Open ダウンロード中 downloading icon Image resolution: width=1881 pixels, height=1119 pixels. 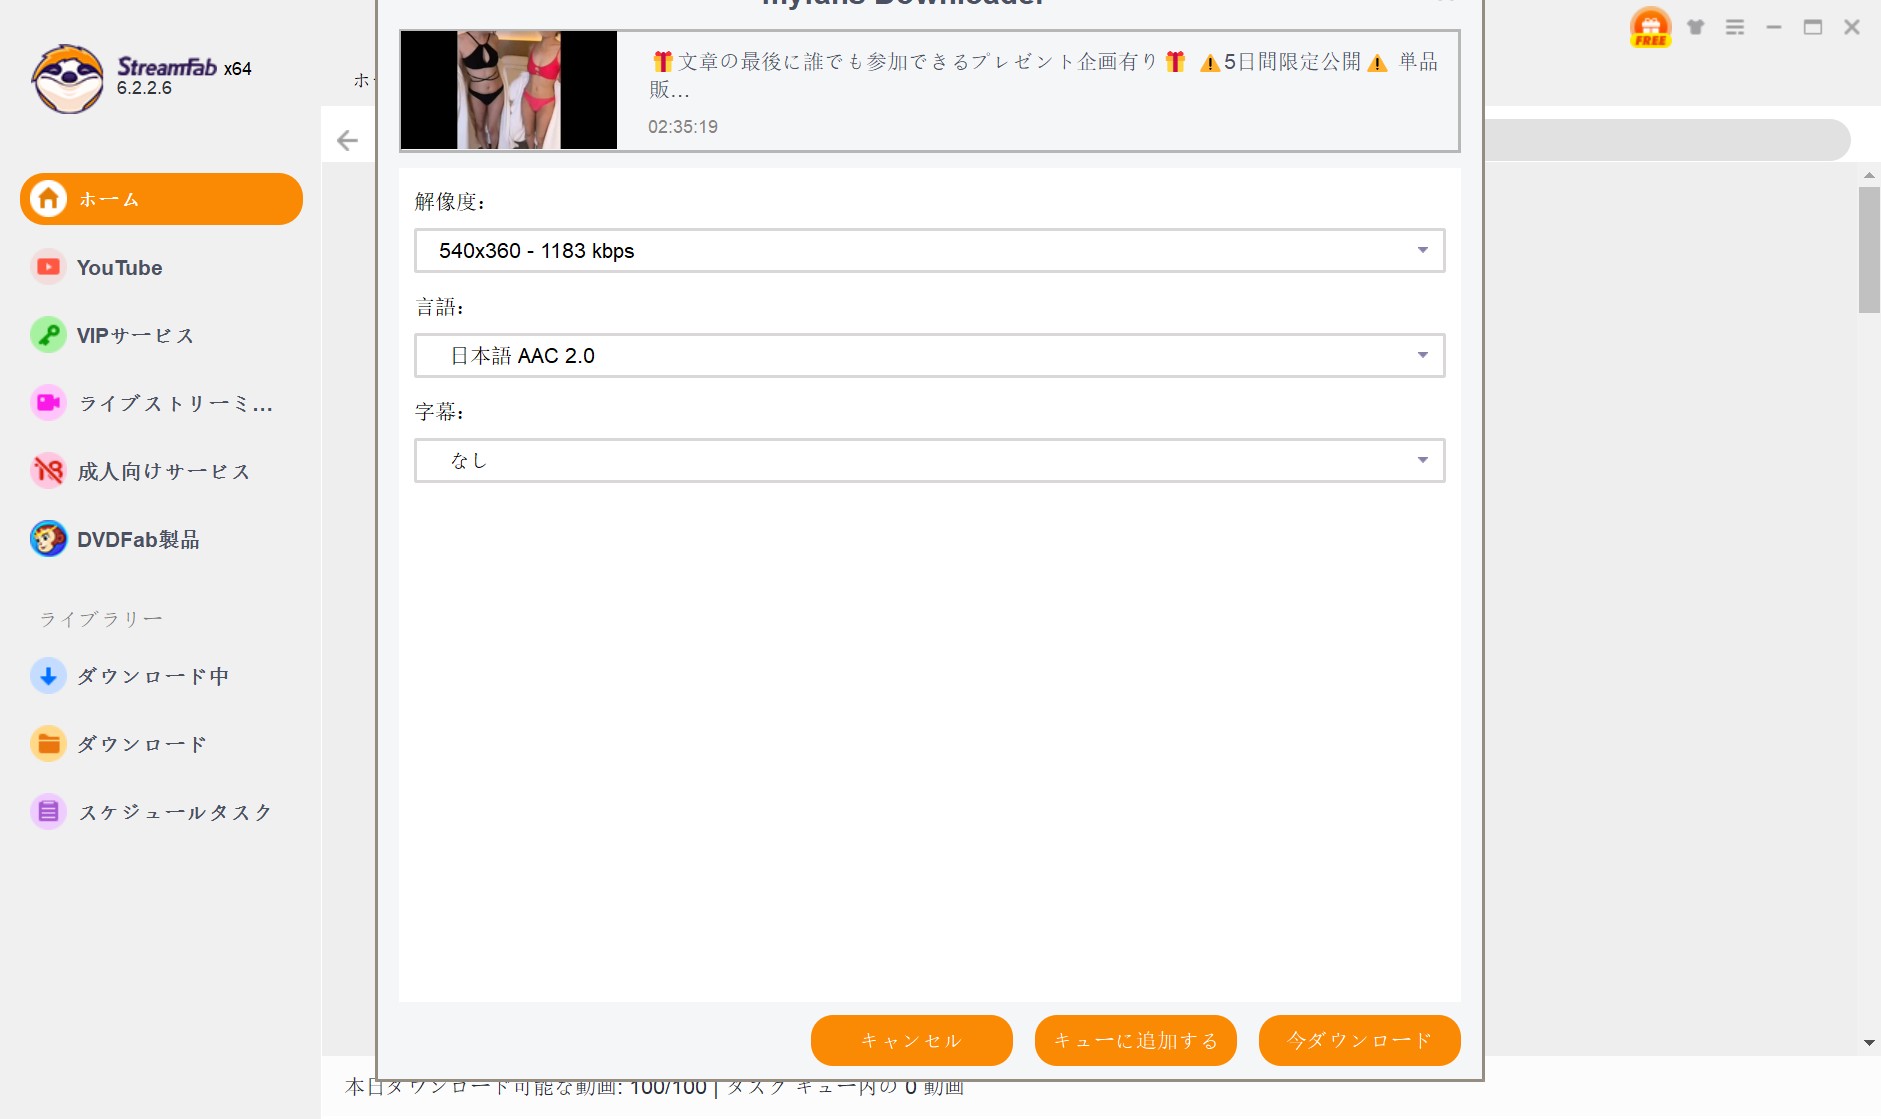(x=48, y=676)
